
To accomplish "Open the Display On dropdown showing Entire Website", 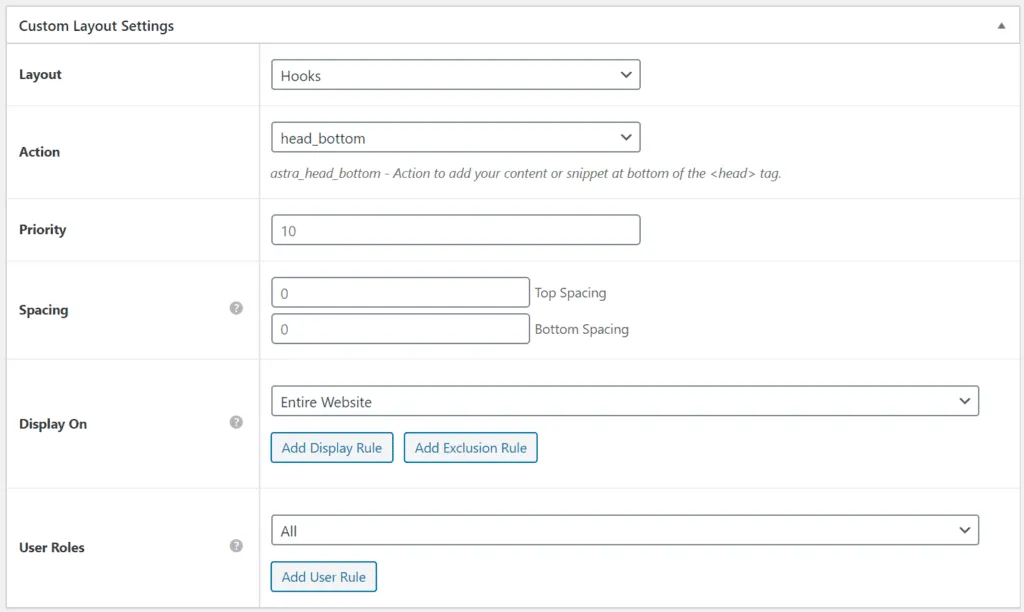I will point(624,401).
